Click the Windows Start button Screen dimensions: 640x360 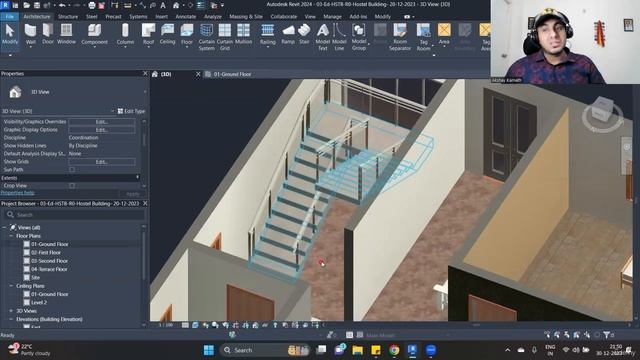[209, 350]
